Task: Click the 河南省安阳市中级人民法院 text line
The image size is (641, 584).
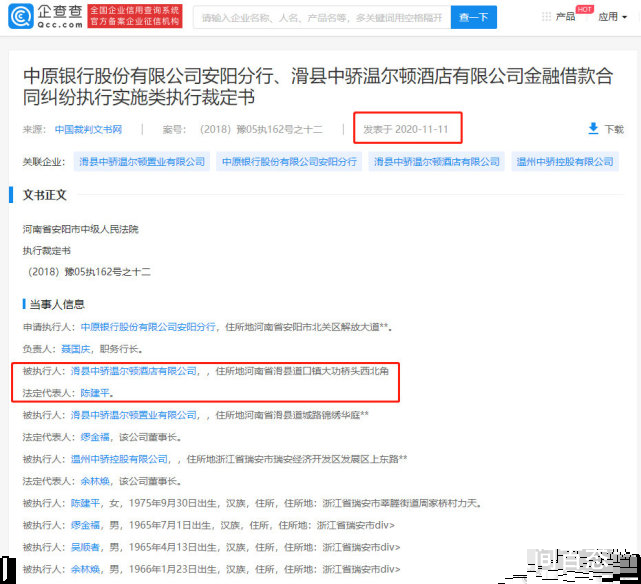Action: (81, 229)
